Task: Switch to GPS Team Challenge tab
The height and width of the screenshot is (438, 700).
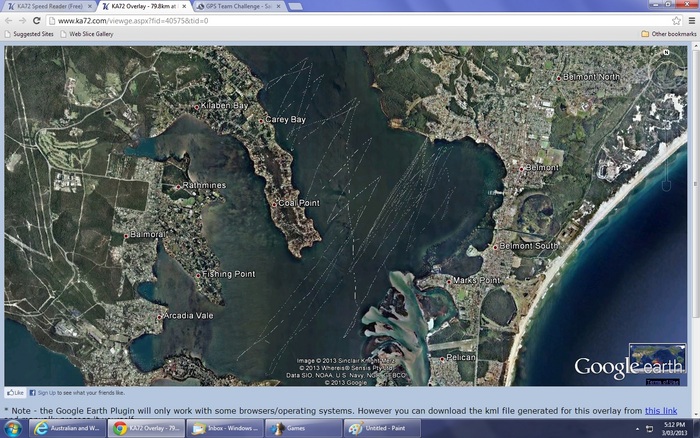Action: pyautogui.click(x=240, y=6)
